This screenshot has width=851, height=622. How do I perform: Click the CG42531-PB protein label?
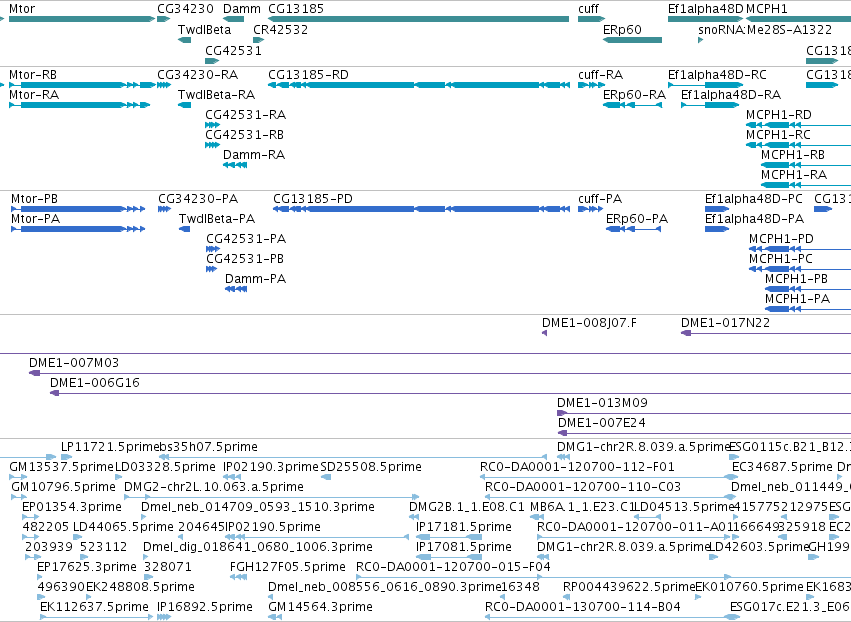245,259
